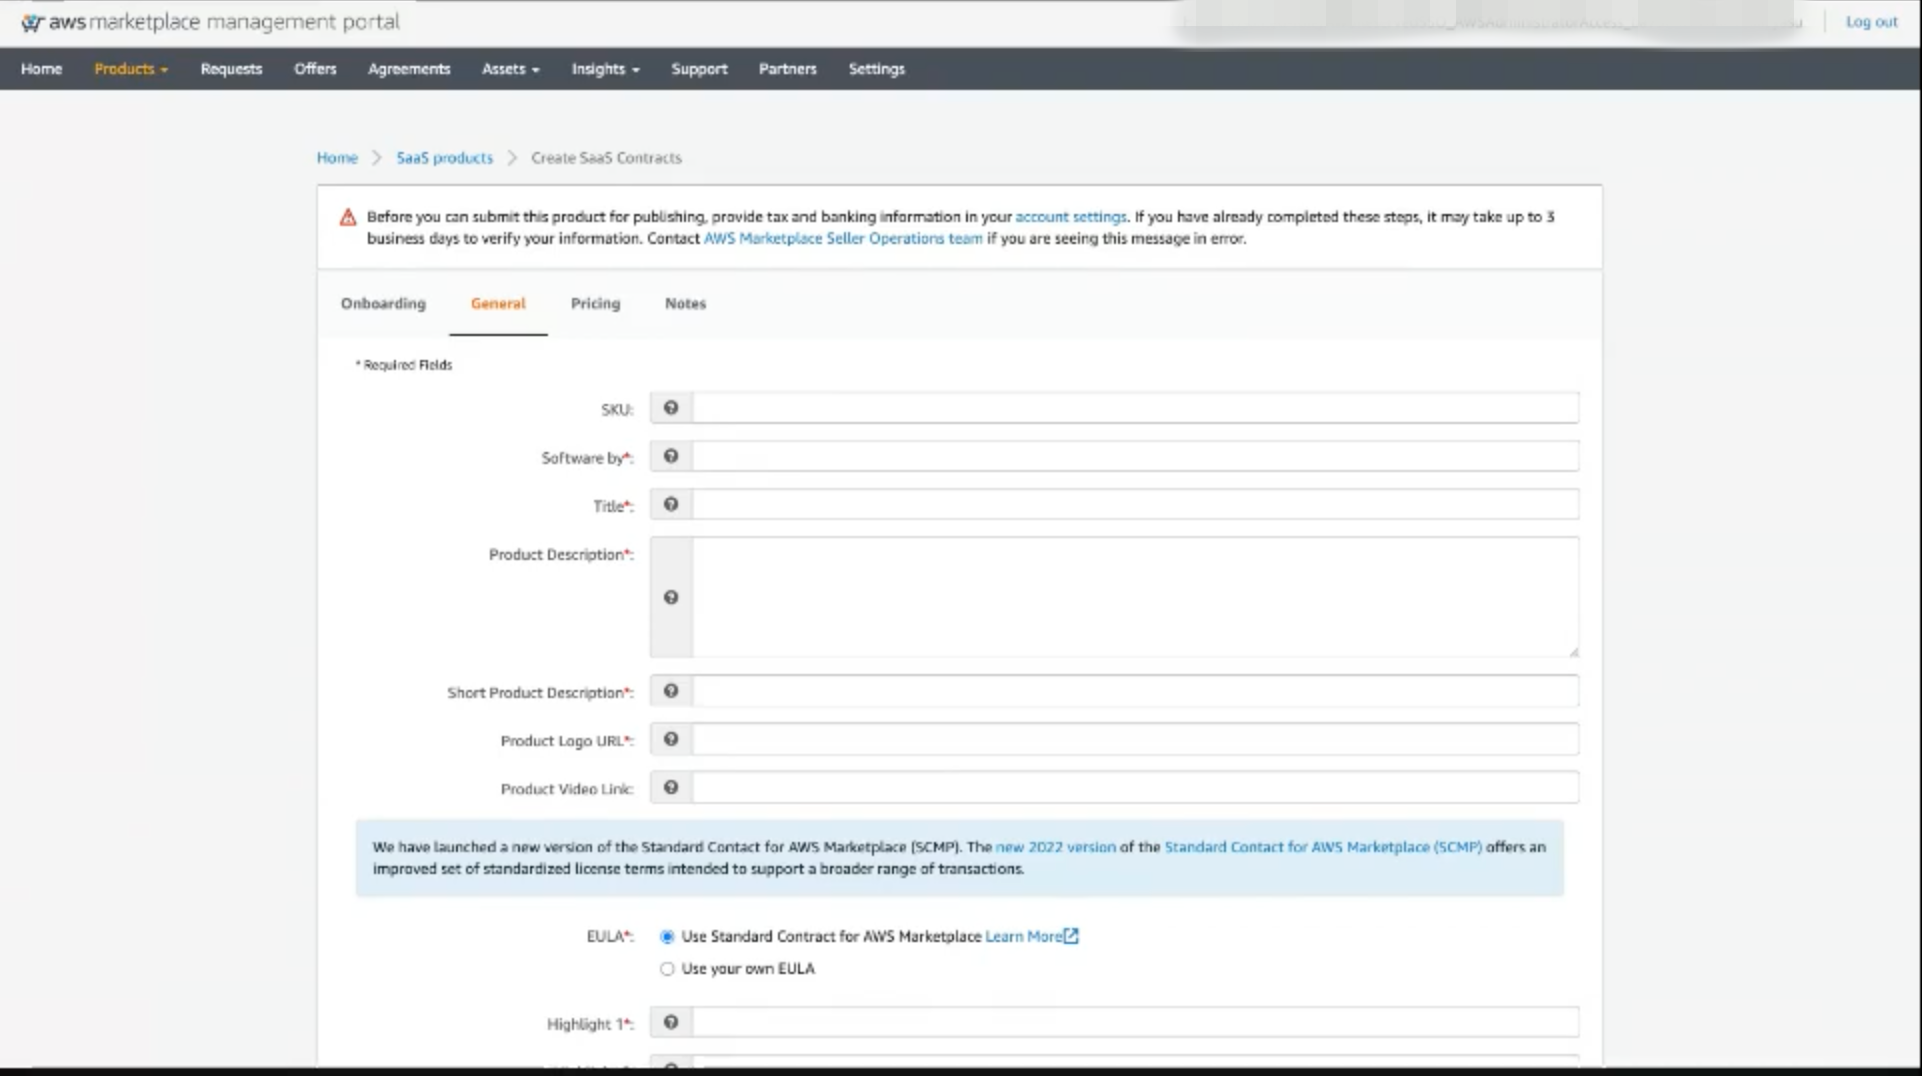Open help icon for Product Logo URL
This screenshot has width=1922, height=1076.
pos(671,739)
